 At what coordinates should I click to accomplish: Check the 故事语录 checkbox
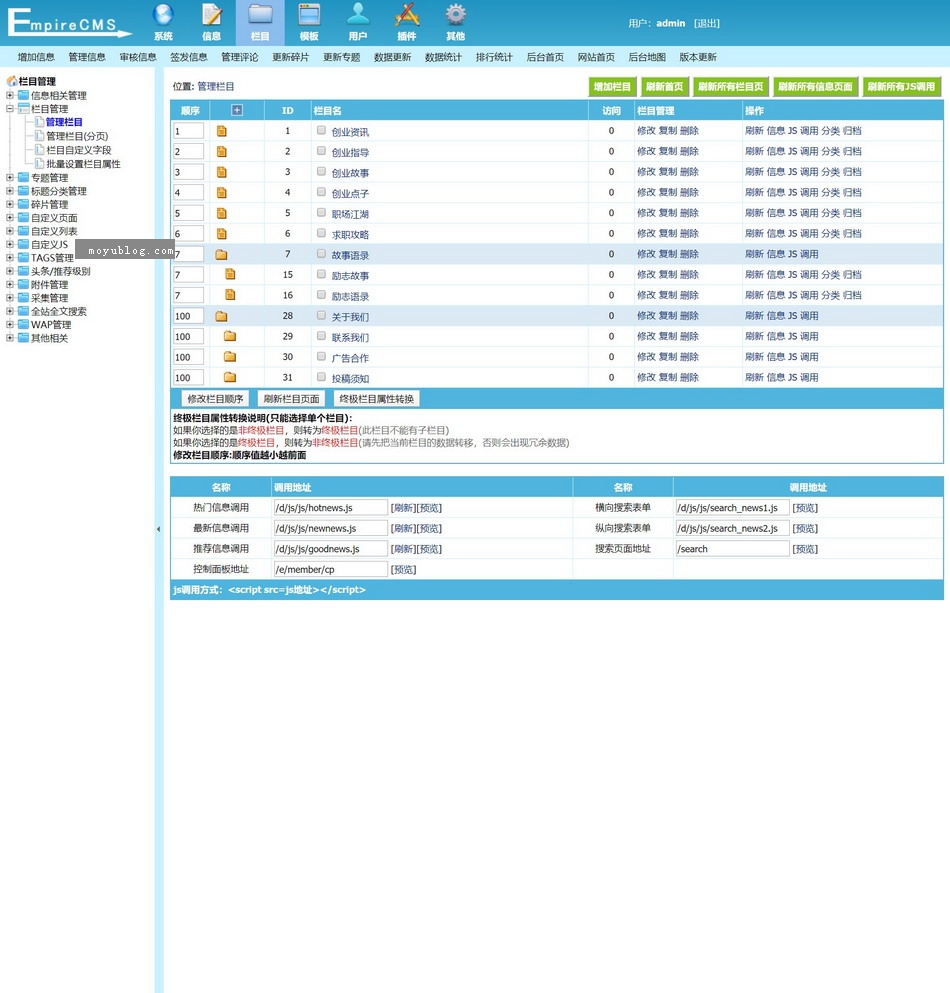point(321,254)
